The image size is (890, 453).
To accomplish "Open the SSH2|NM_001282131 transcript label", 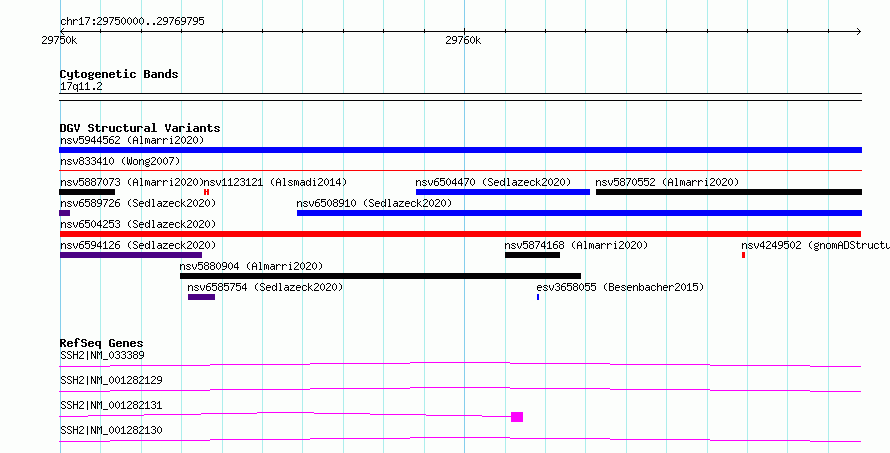I will point(111,405).
